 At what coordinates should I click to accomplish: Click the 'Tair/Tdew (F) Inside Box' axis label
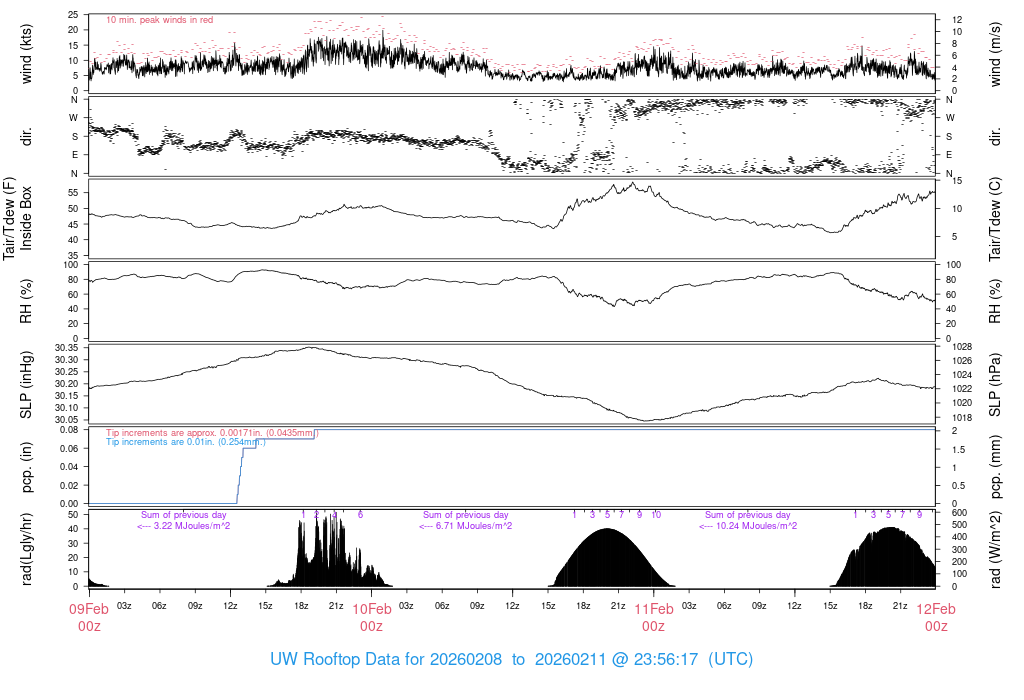[x=17, y=218]
